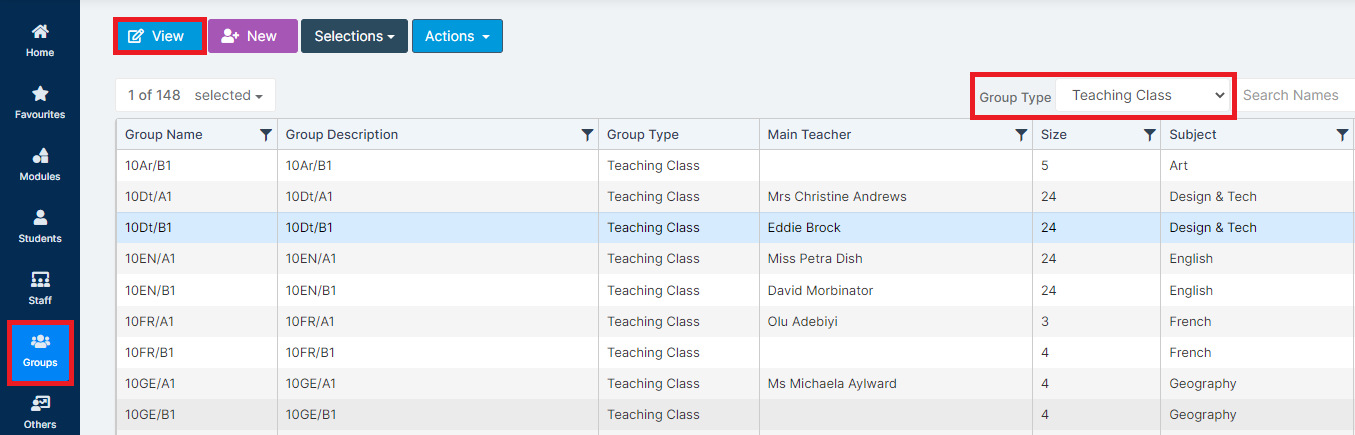The height and width of the screenshot is (435, 1355).
Task: Filter the Size column
Action: [1150, 135]
